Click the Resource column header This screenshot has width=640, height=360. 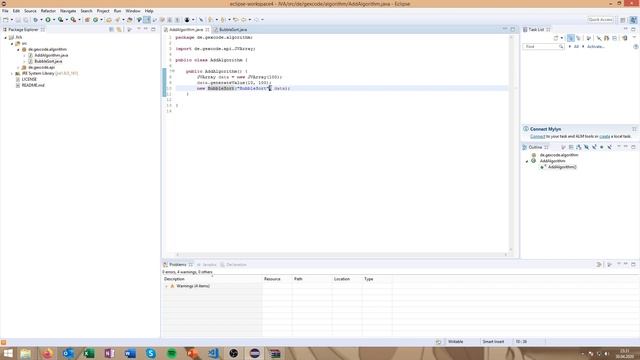tap(272, 279)
